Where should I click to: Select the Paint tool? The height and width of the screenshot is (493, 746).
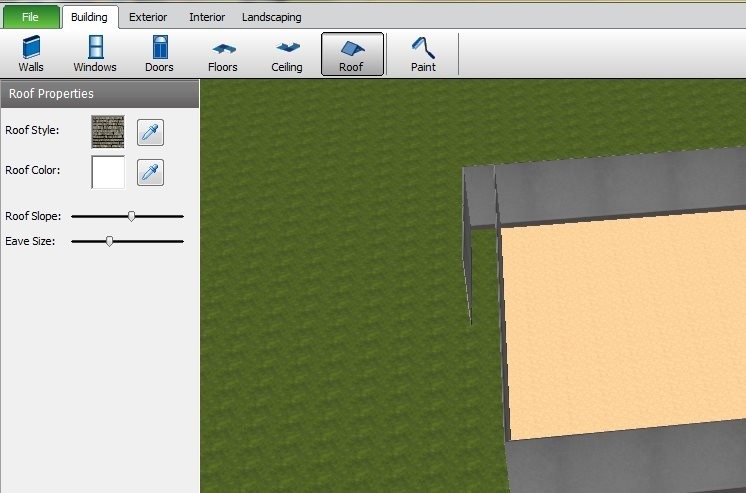pyautogui.click(x=423, y=54)
